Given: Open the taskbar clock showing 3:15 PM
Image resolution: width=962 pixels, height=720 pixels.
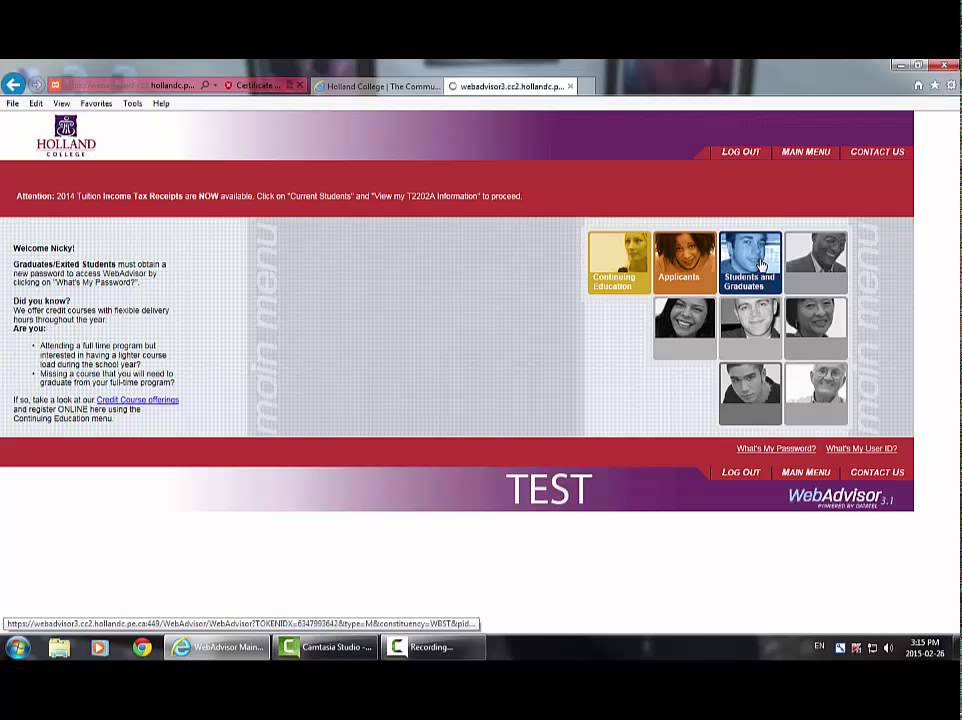Looking at the screenshot, I should tap(925, 648).
